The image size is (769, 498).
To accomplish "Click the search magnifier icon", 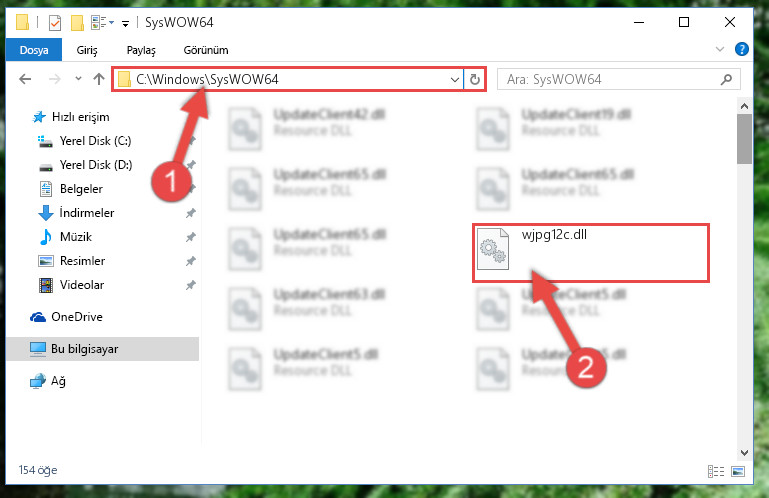I will click(x=726, y=79).
